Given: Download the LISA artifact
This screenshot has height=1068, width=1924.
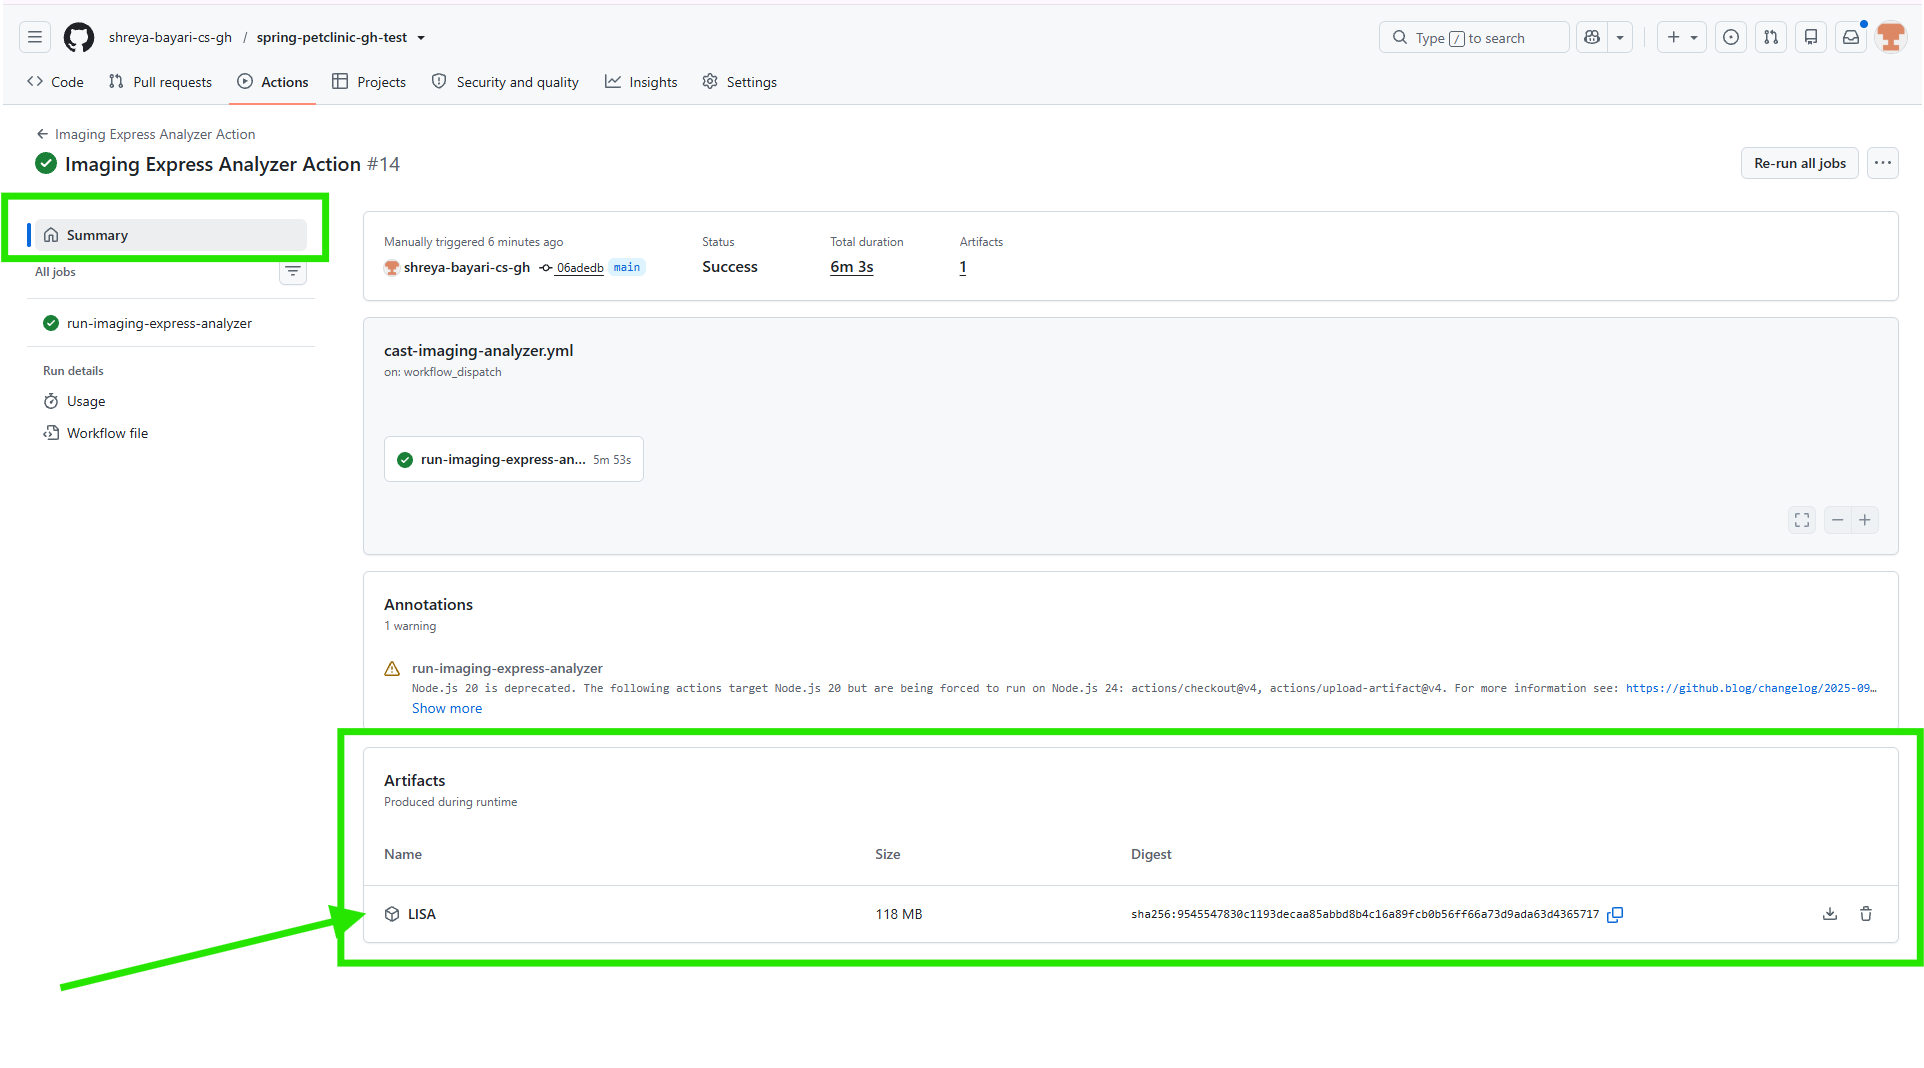Looking at the screenshot, I should click(x=1830, y=914).
